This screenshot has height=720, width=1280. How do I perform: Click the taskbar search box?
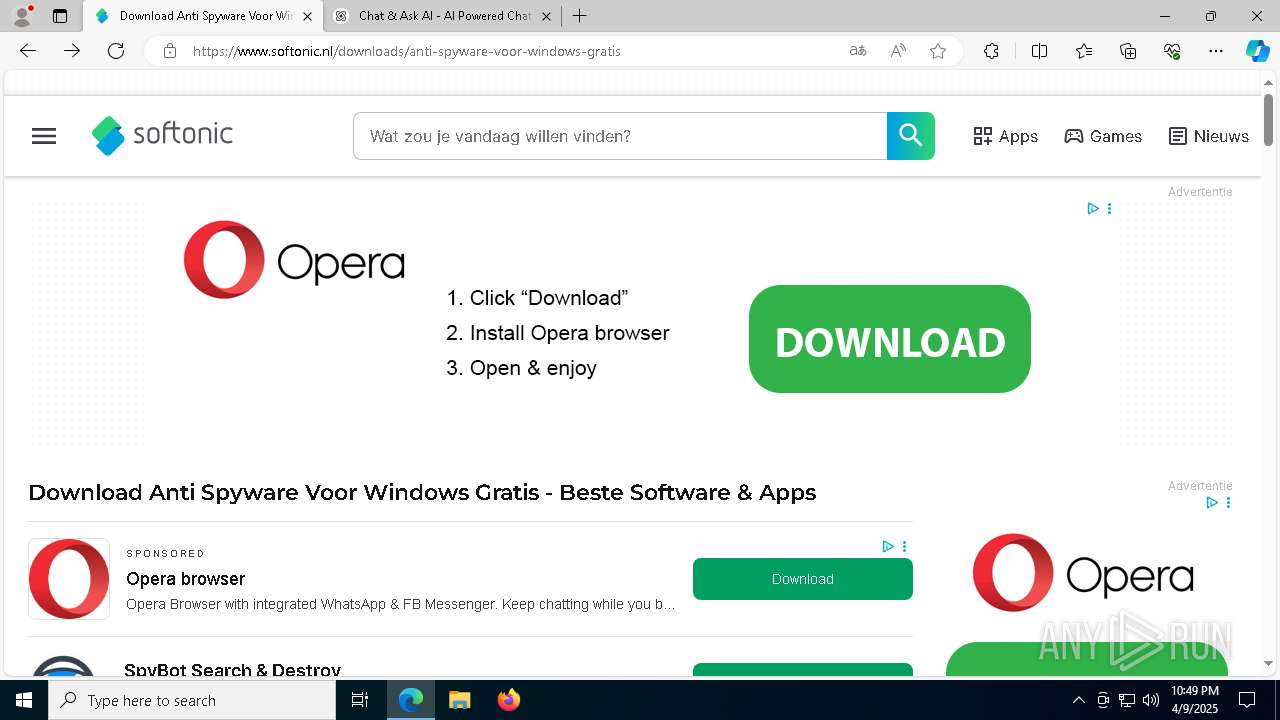tap(192, 700)
